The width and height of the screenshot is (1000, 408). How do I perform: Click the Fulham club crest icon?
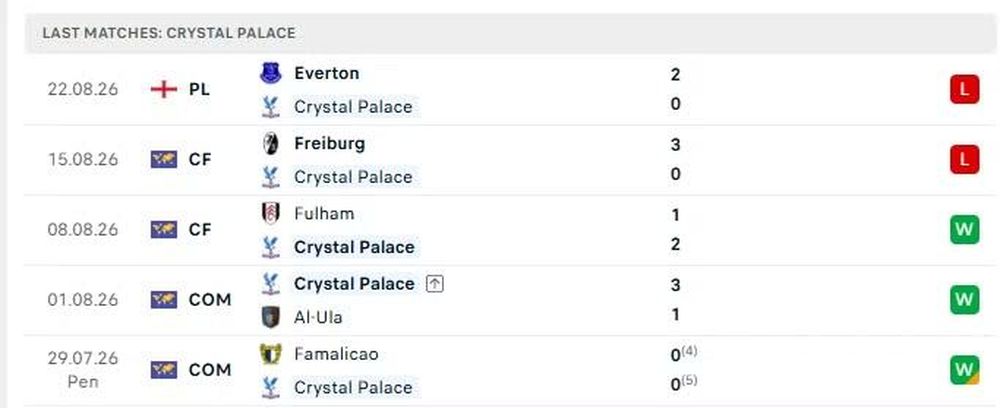coord(270,214)
